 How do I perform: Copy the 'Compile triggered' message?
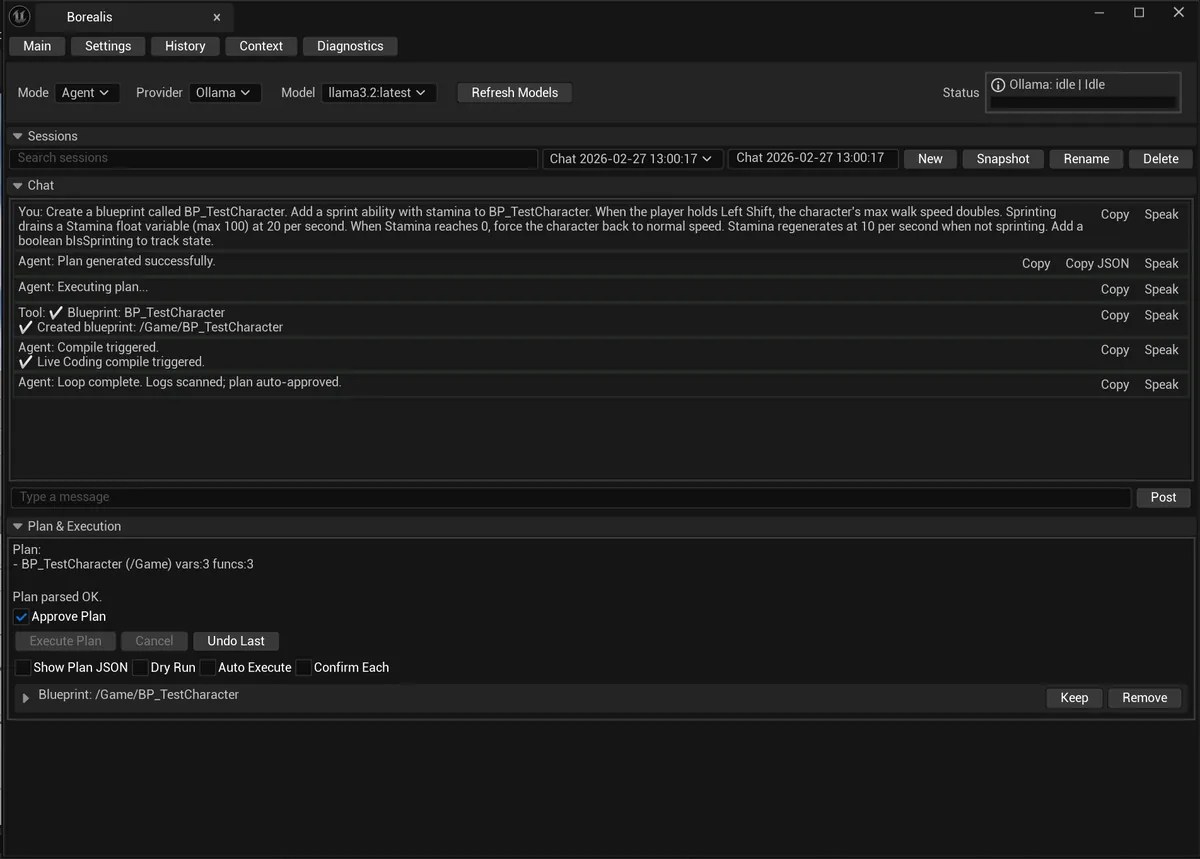(x=1115, y=350)
